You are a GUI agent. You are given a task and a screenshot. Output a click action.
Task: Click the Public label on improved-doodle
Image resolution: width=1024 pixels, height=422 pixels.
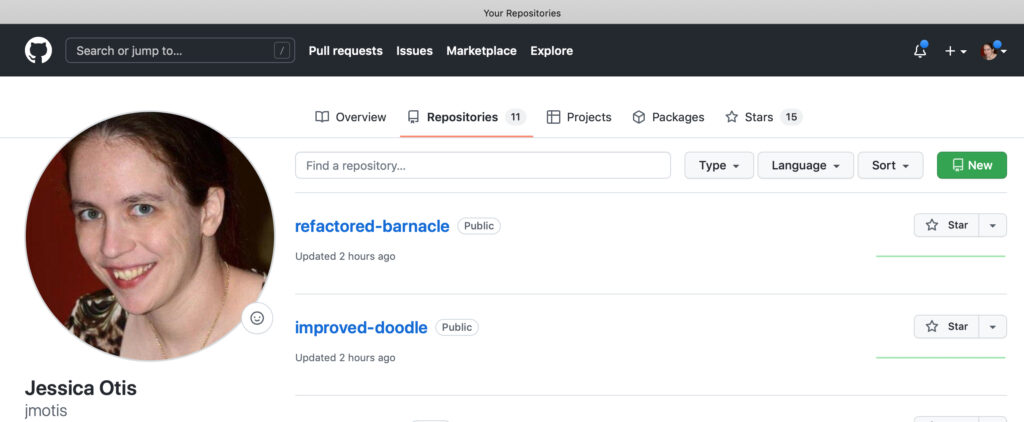pos(456,327)
